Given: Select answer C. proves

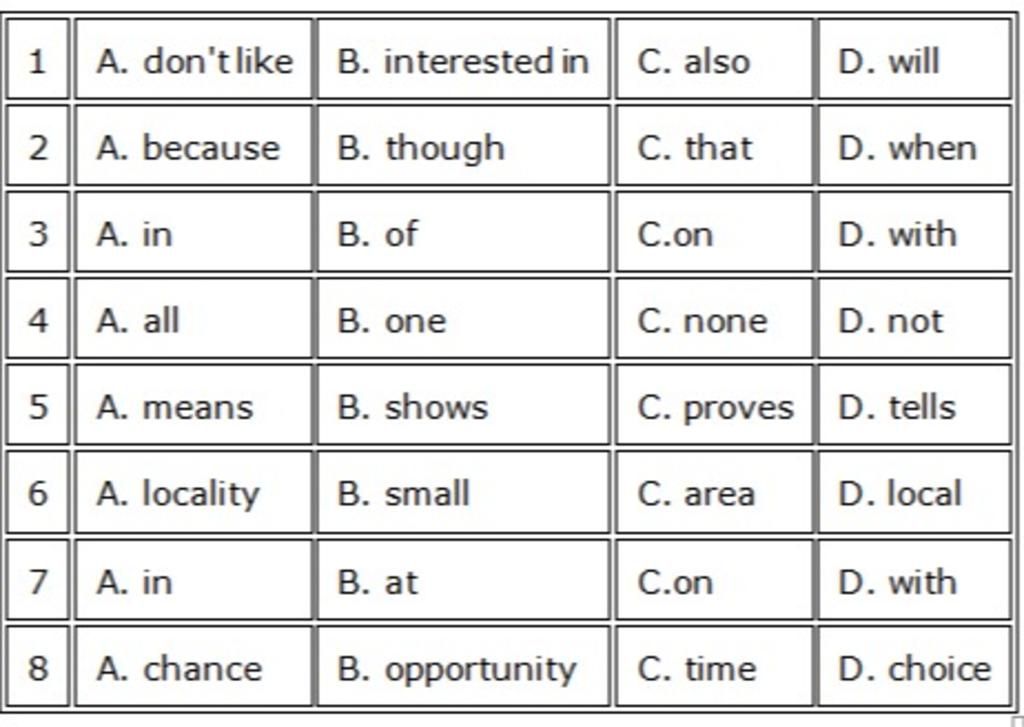Looking at the screenshot, I should coord(715,407).
